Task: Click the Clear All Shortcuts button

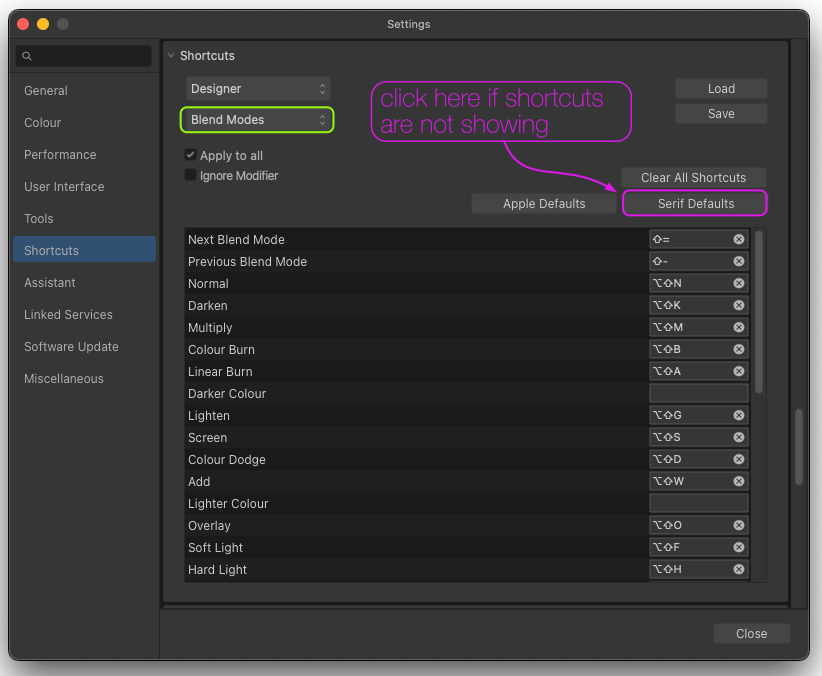Action: (693, 177)
